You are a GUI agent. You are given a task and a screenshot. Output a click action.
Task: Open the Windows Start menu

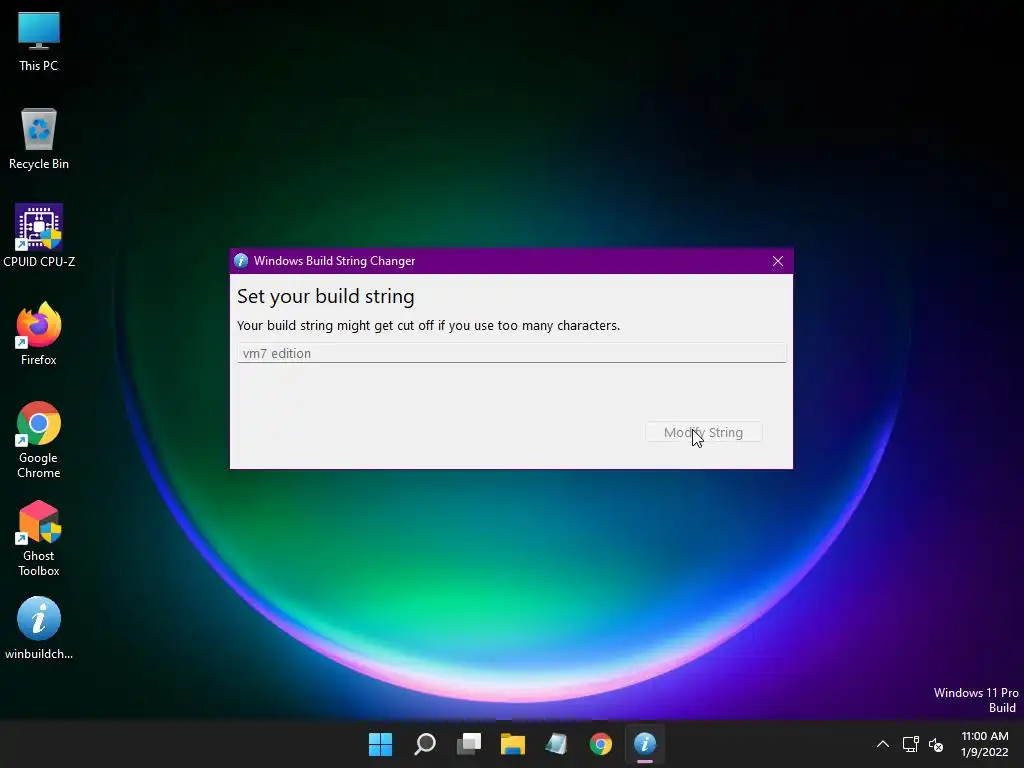tap(380, 744)
